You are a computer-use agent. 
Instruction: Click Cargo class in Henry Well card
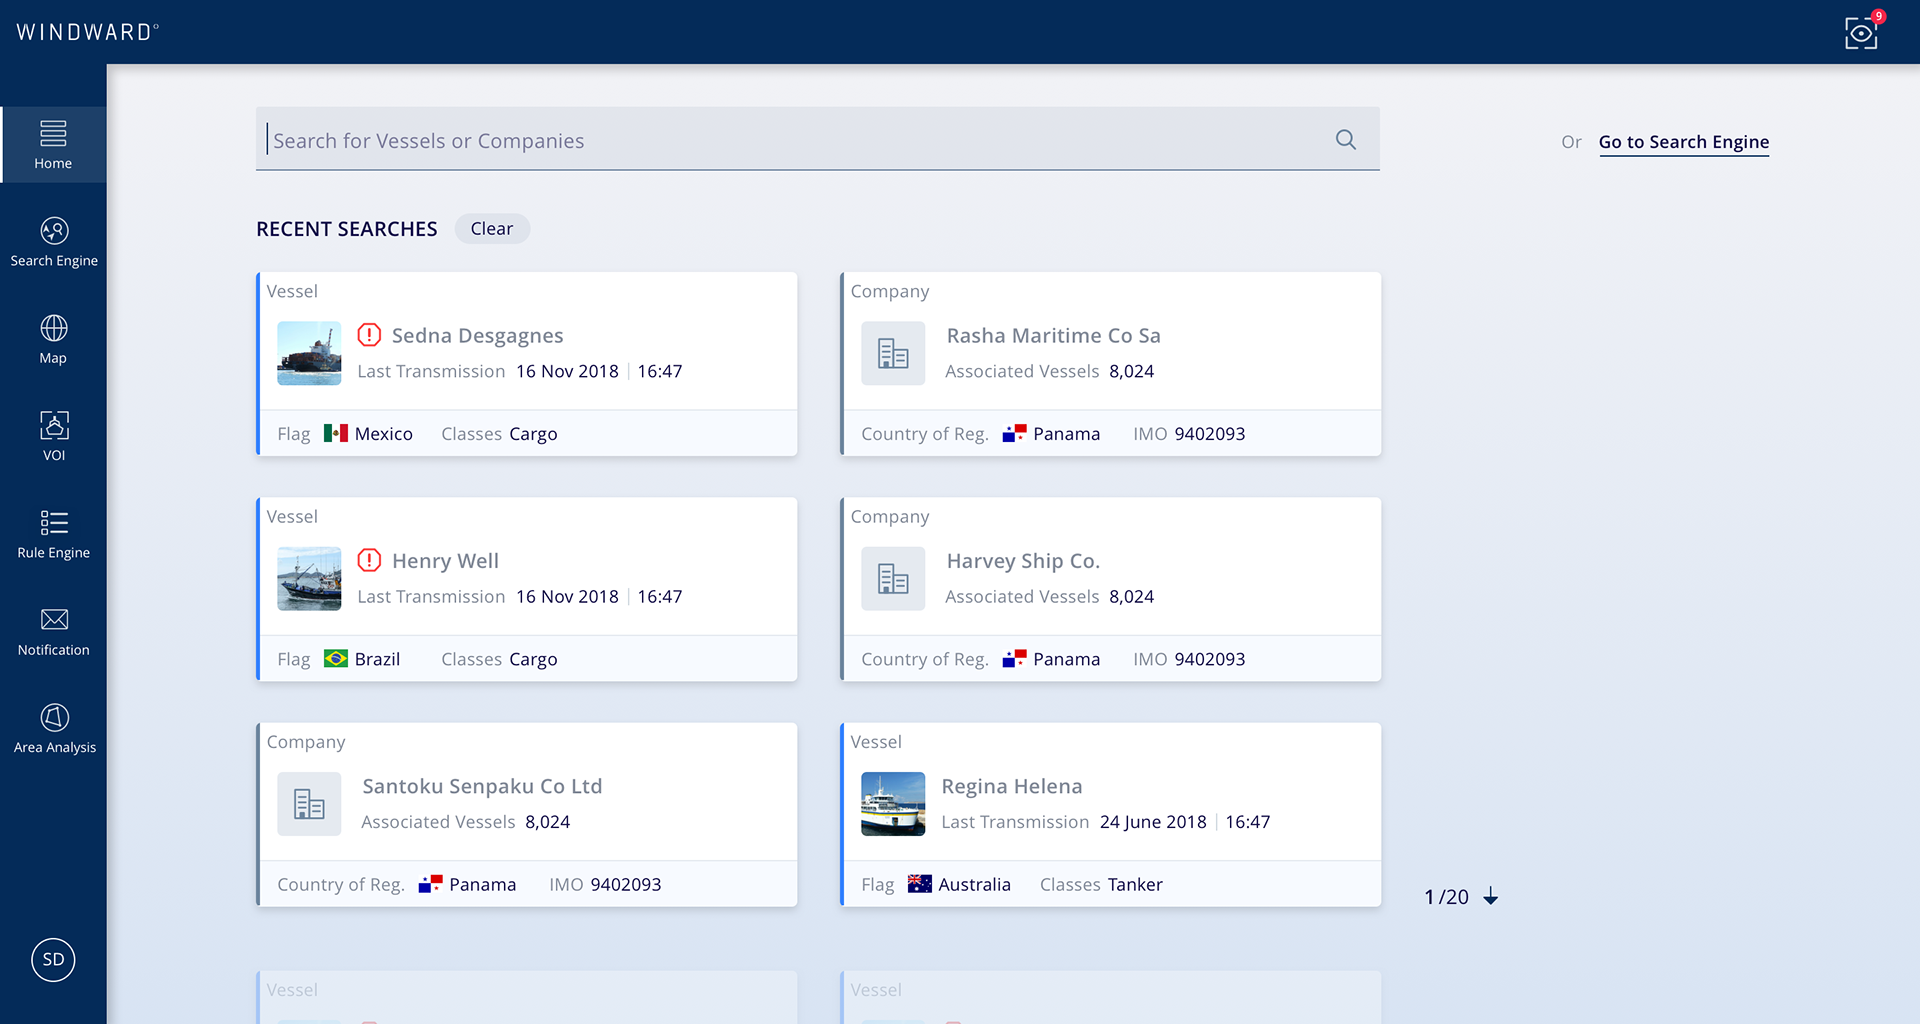pyautogui.click(x=533, y=660)
